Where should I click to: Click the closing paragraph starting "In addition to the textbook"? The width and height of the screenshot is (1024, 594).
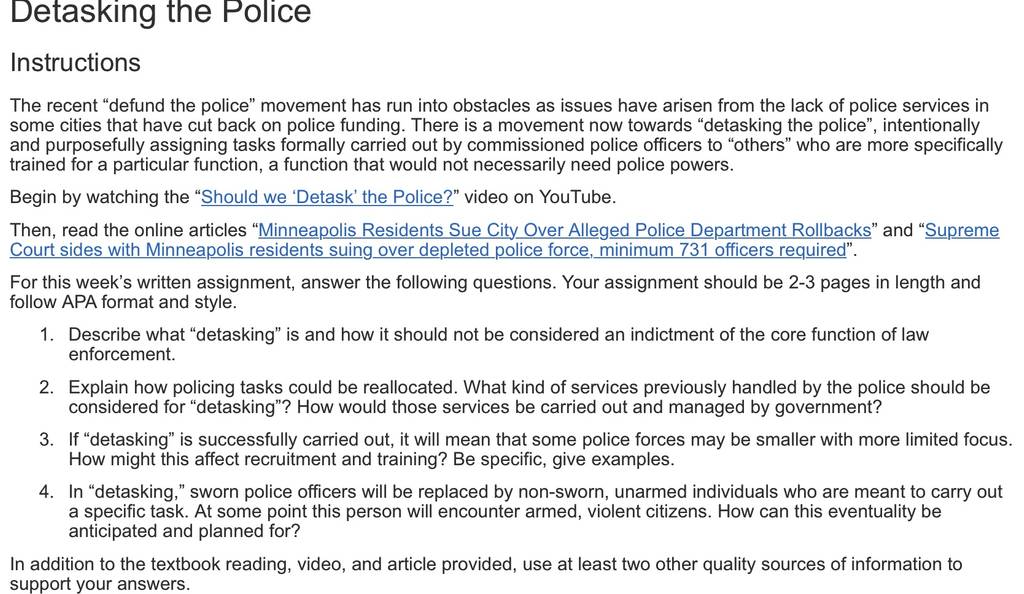point(486,574)
